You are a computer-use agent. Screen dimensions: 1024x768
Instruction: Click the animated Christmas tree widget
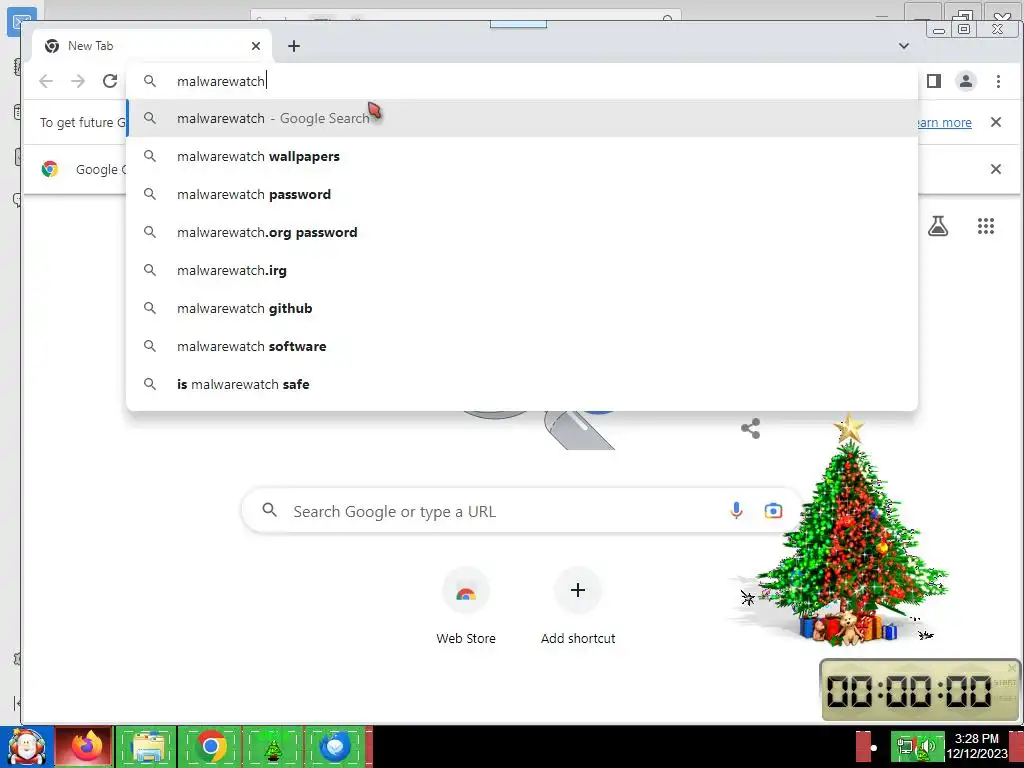pos(848,529)
